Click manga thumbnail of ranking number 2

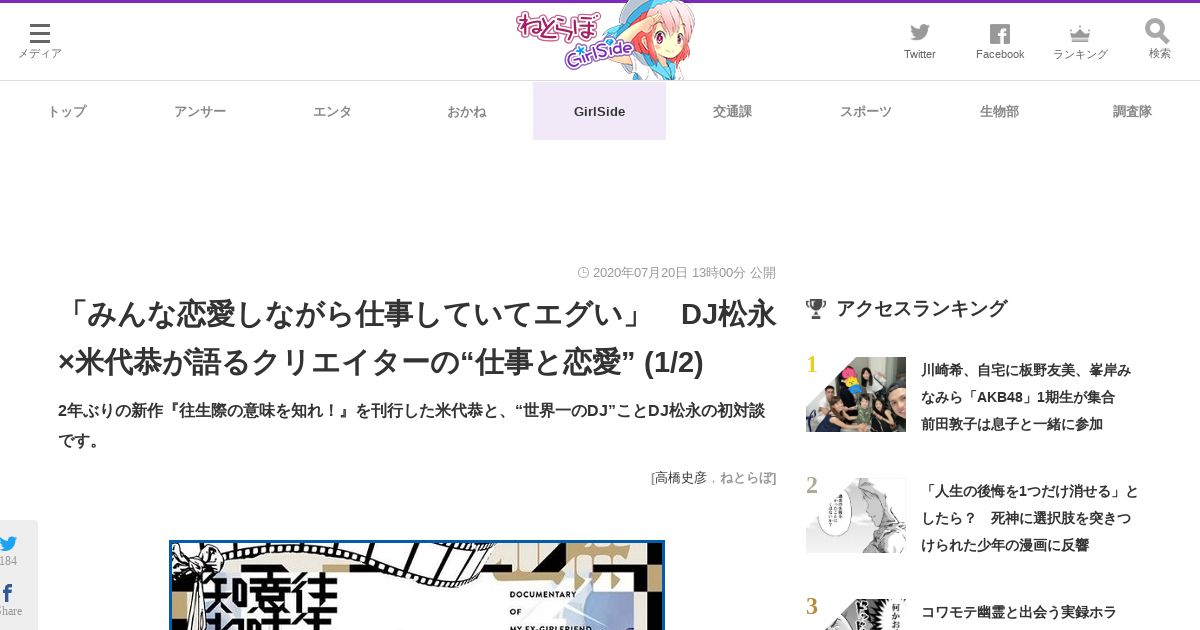pyautogui.click(x=856, y=515)
